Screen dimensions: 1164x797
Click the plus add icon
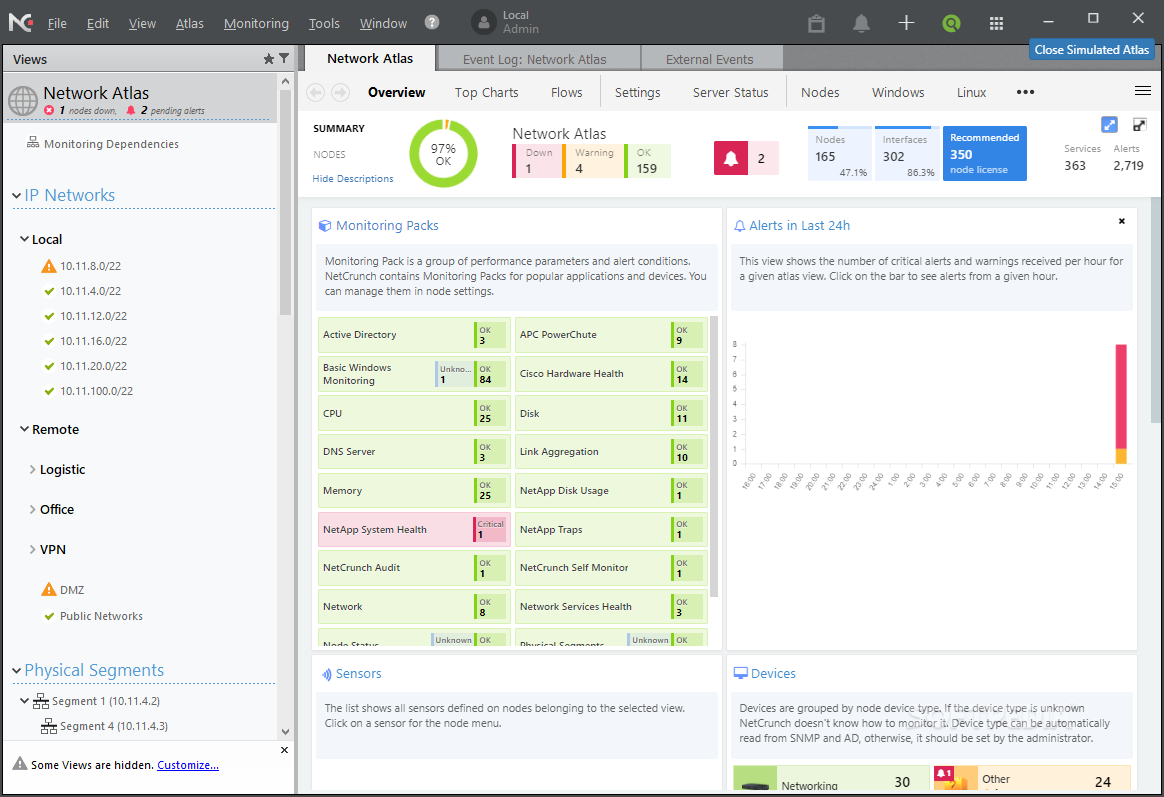click(906, 23)
